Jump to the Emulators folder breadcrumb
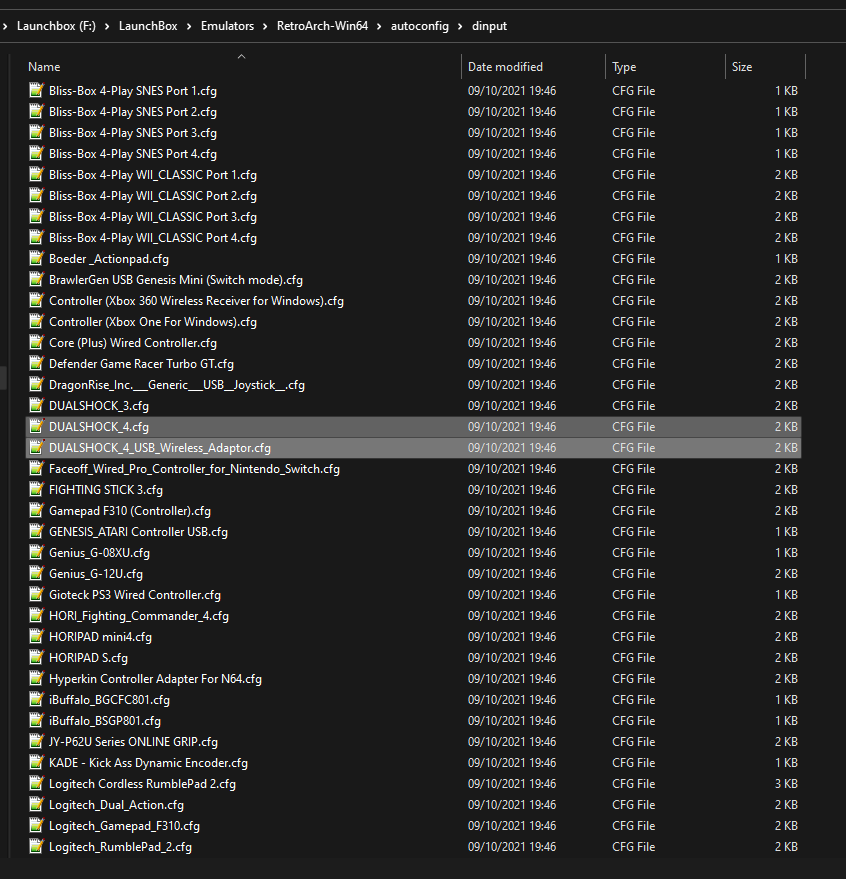The width and height of the screenshot is (846, 879). pos(227,26)
